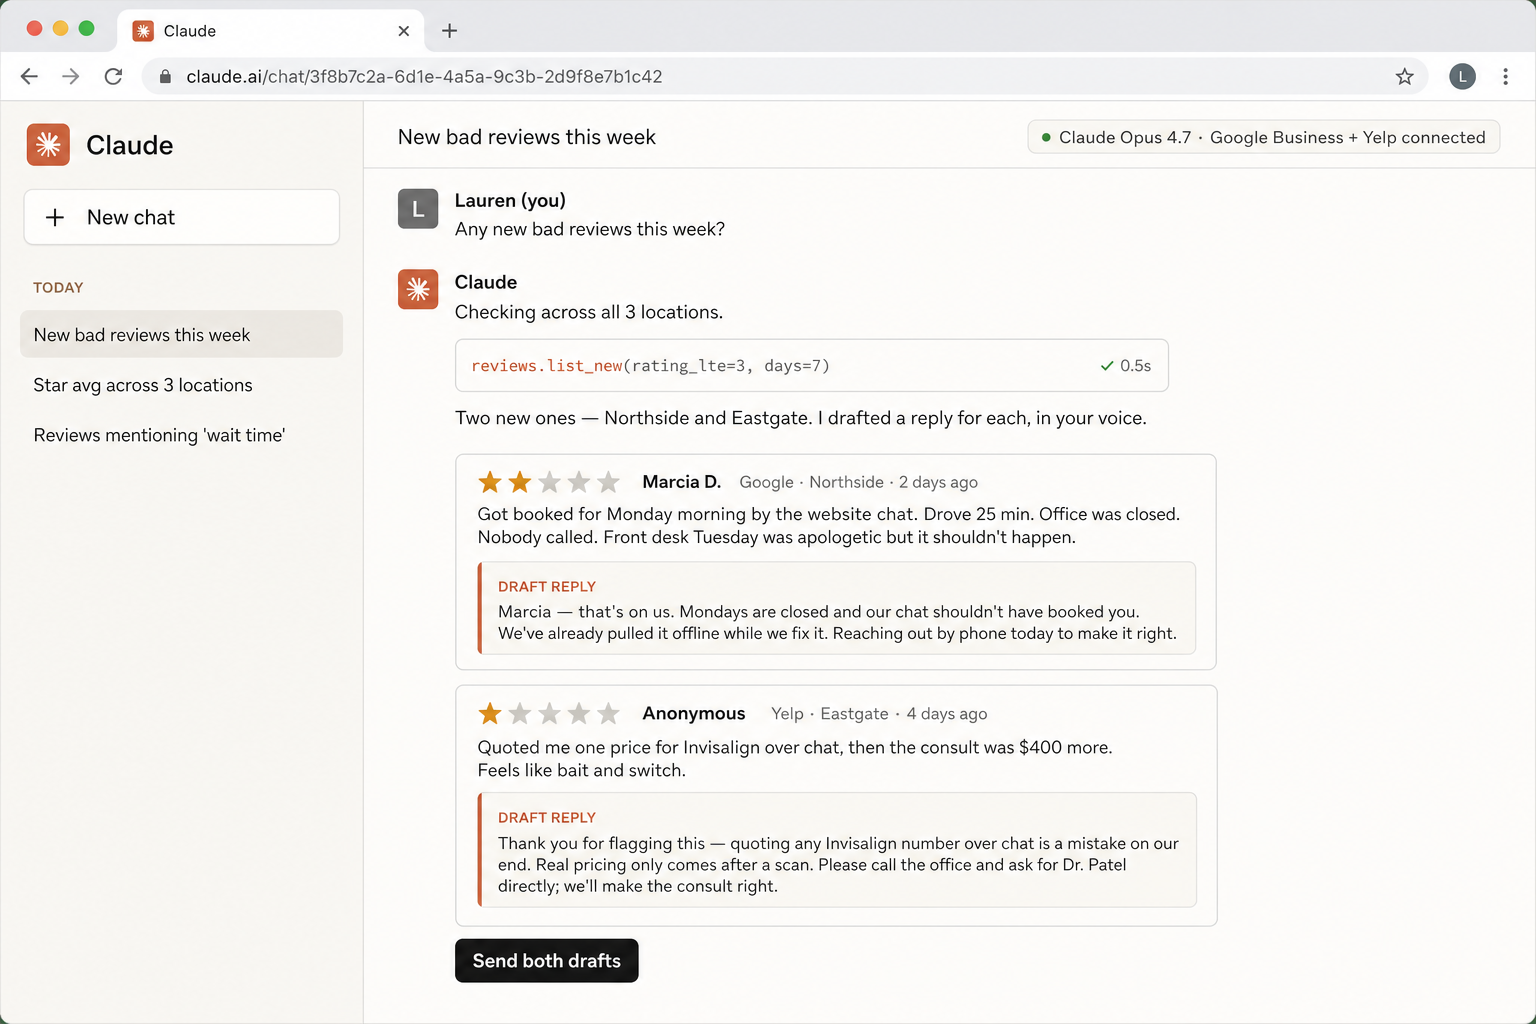Click 'Google · Northside · 2 days ago' source

pyautogui.click(x=858, y=482)
